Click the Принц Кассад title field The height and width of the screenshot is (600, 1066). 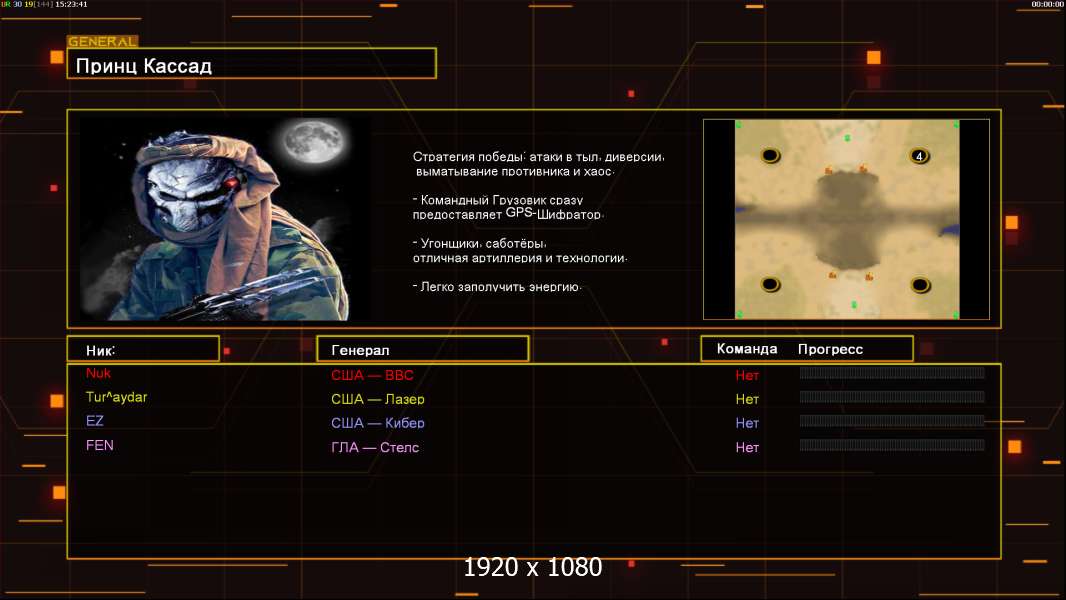[251, 65]
